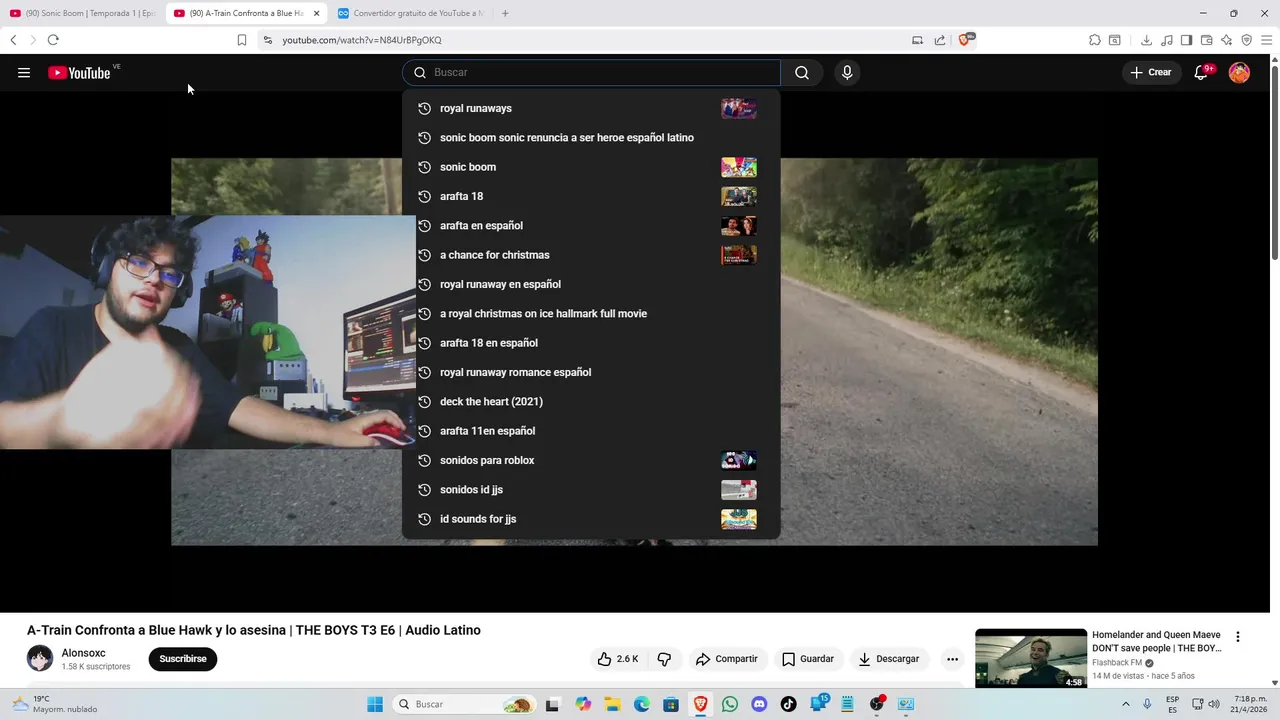Click thumbnail beside "sonic boom" suggestion
This screenshot has width=1280, height=720.
pyautogui.click(x=739, y=167)
